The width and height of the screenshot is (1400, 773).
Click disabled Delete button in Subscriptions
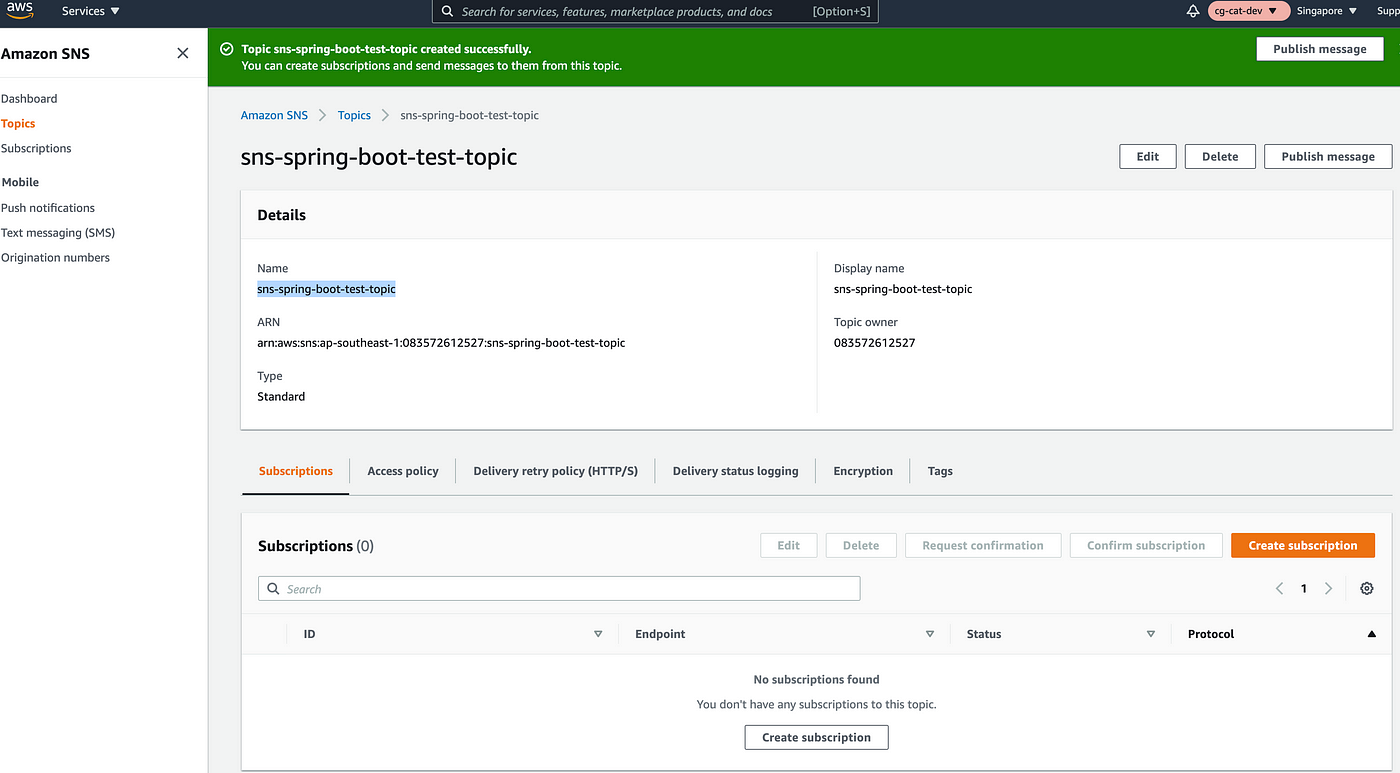861,545
